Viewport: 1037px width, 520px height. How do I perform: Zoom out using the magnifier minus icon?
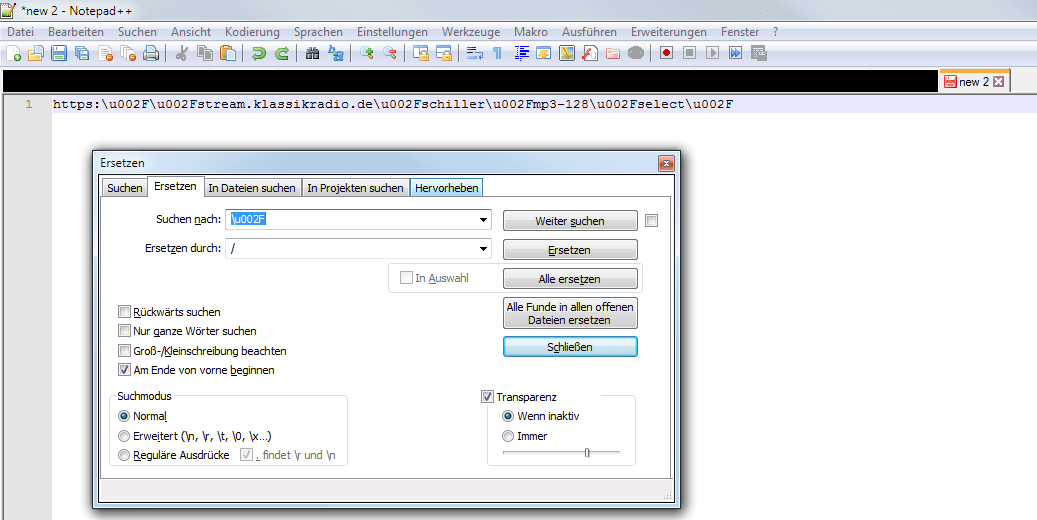coord(390,54)
